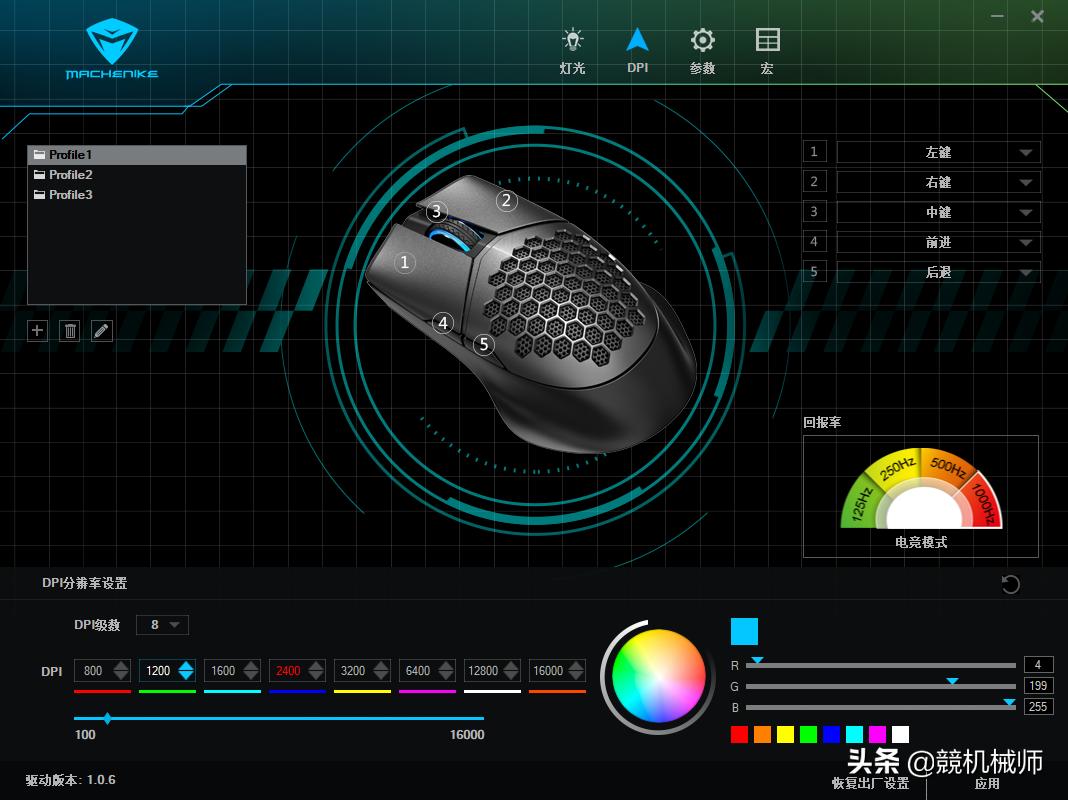Click the delete profile trash icon

[x=69, y=331]
